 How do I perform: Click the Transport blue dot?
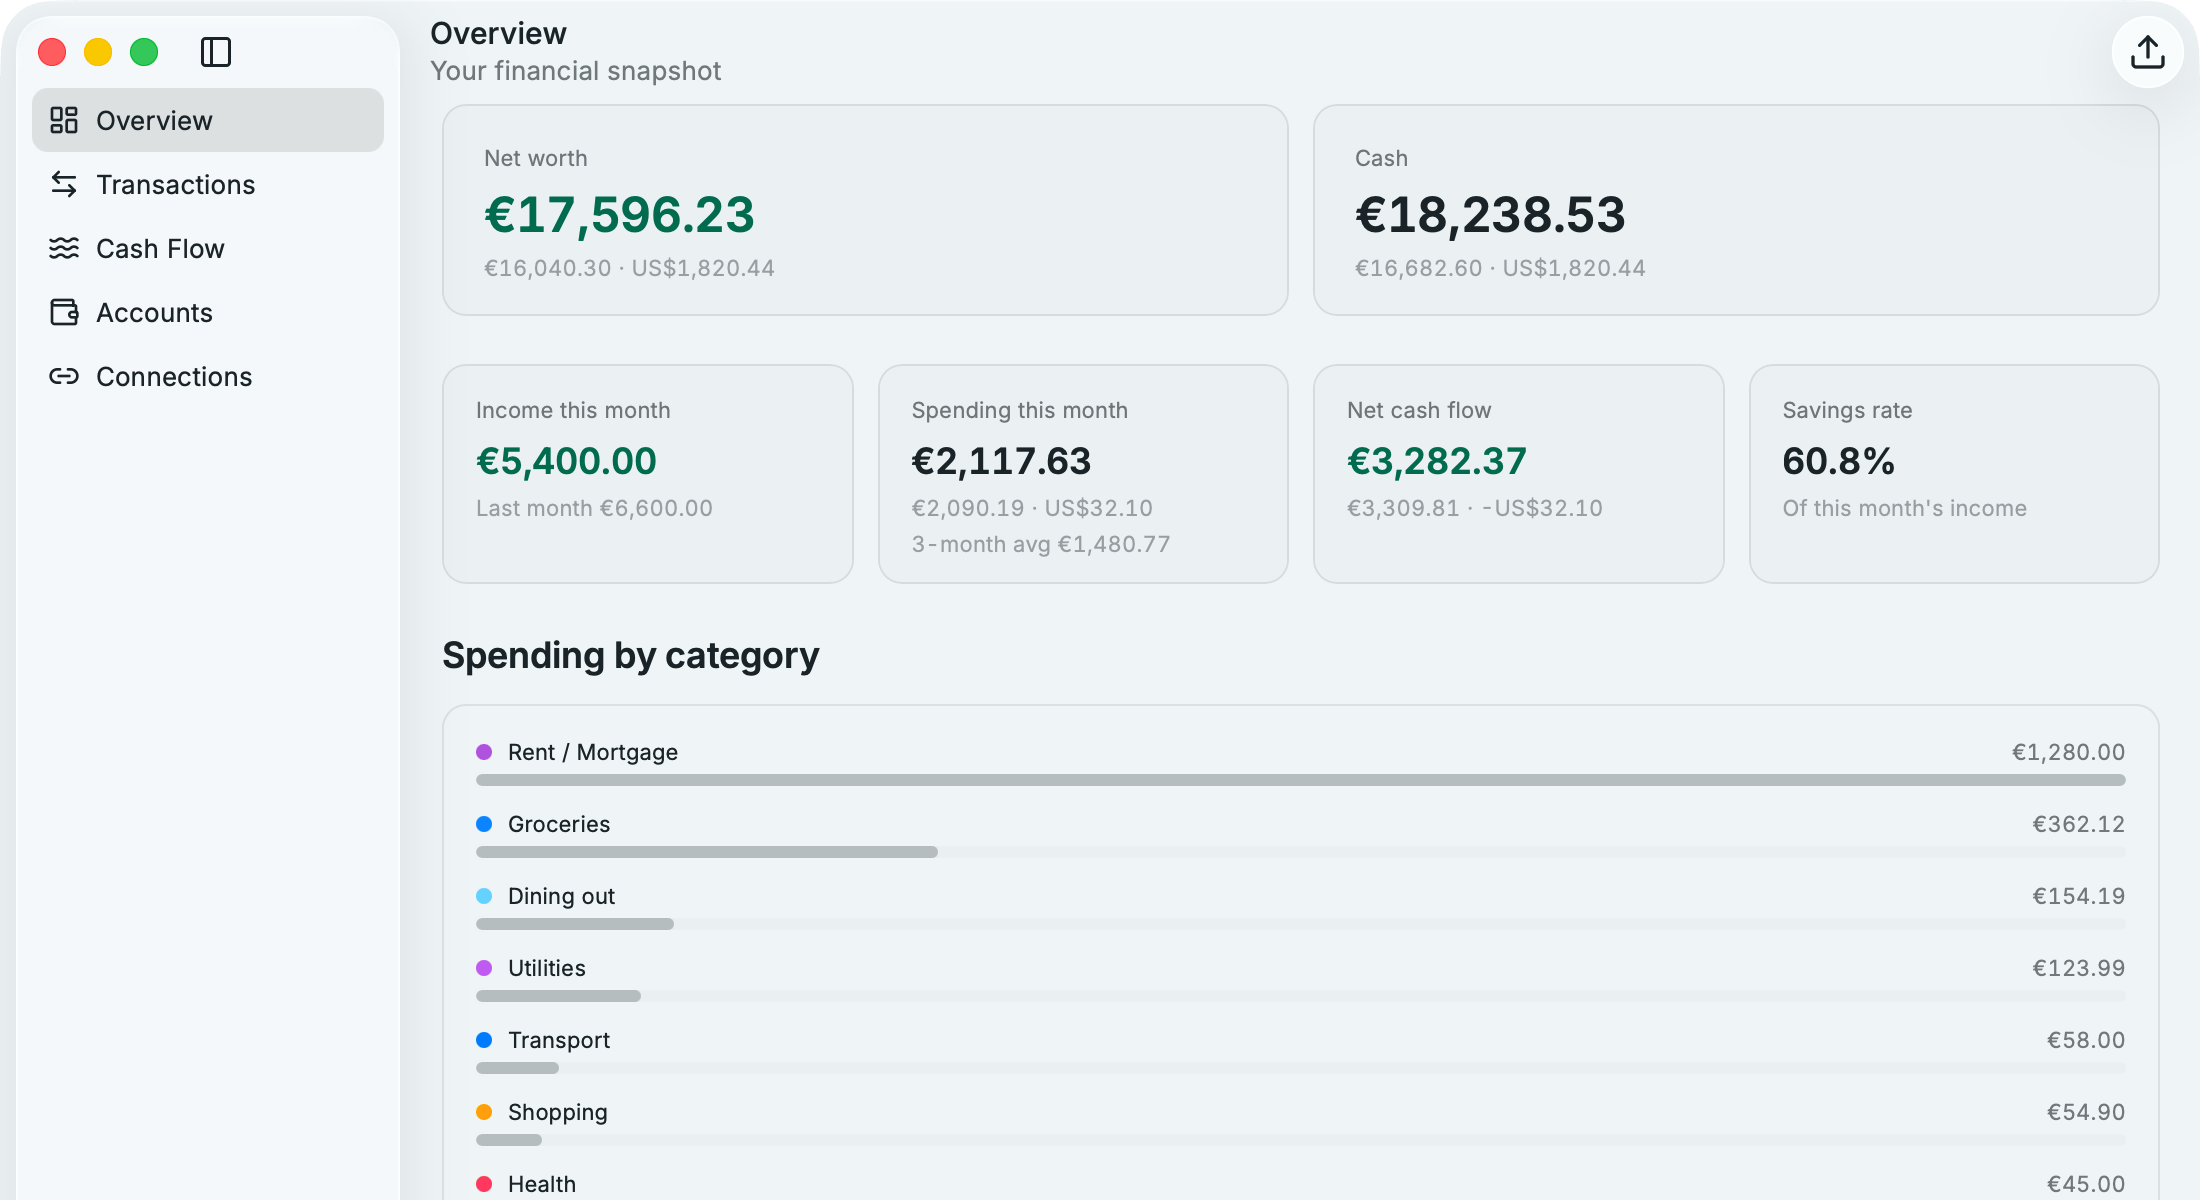tap(484, 1040)
